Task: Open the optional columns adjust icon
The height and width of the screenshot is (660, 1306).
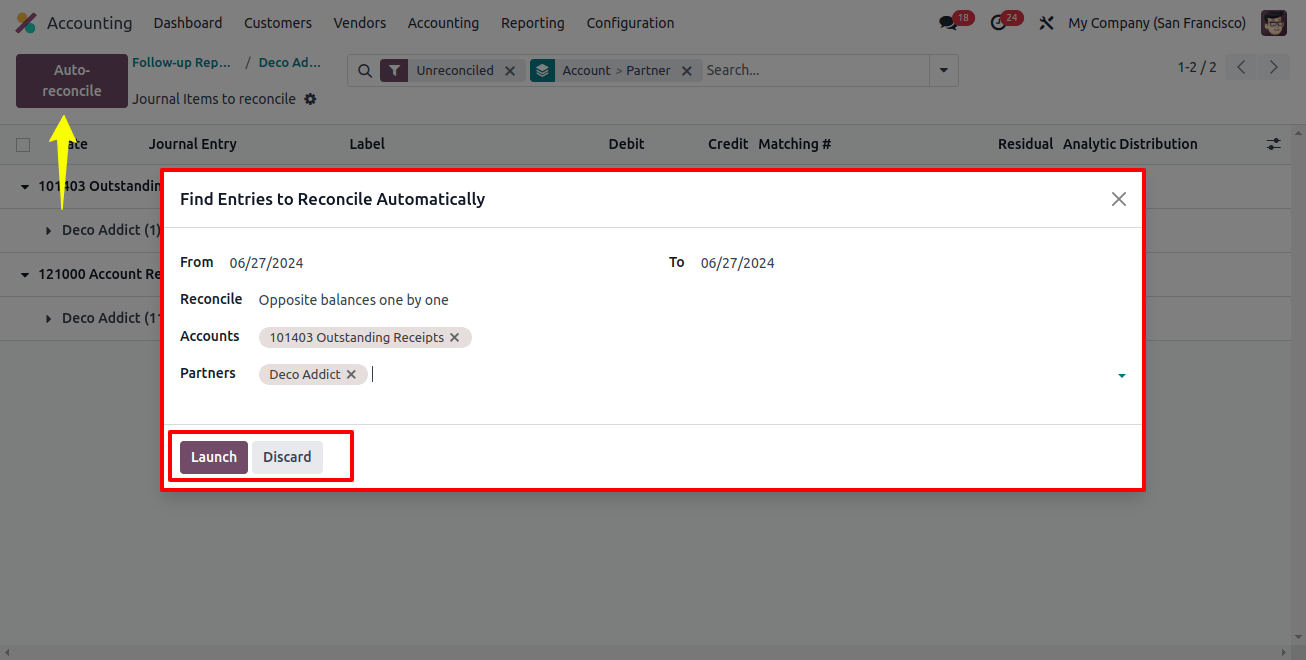Action: 1274,144
